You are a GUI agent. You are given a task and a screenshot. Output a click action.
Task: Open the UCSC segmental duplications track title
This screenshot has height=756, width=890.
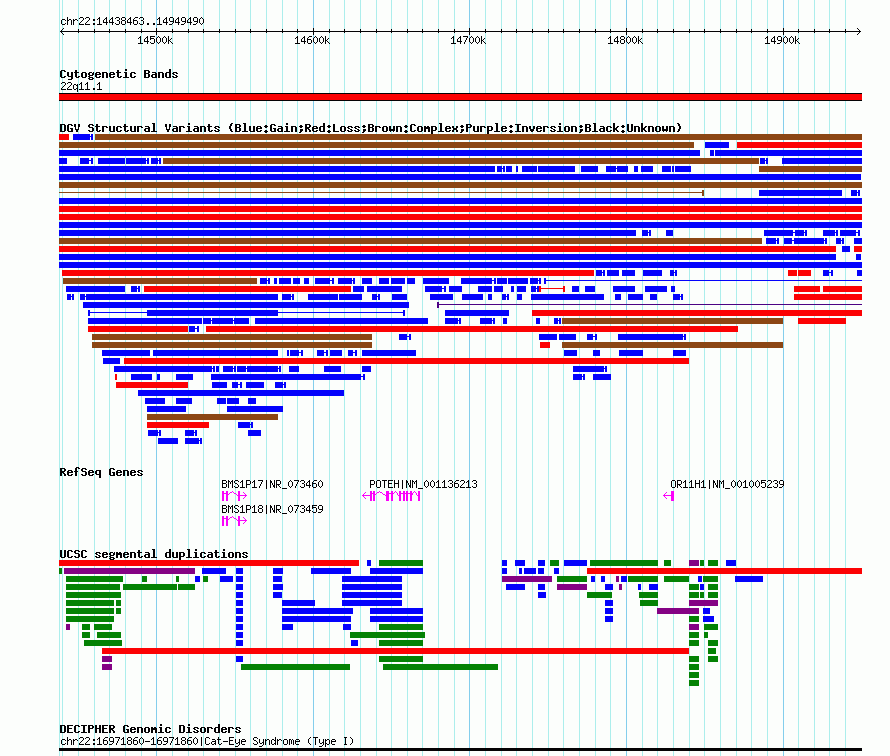[154, 554]
